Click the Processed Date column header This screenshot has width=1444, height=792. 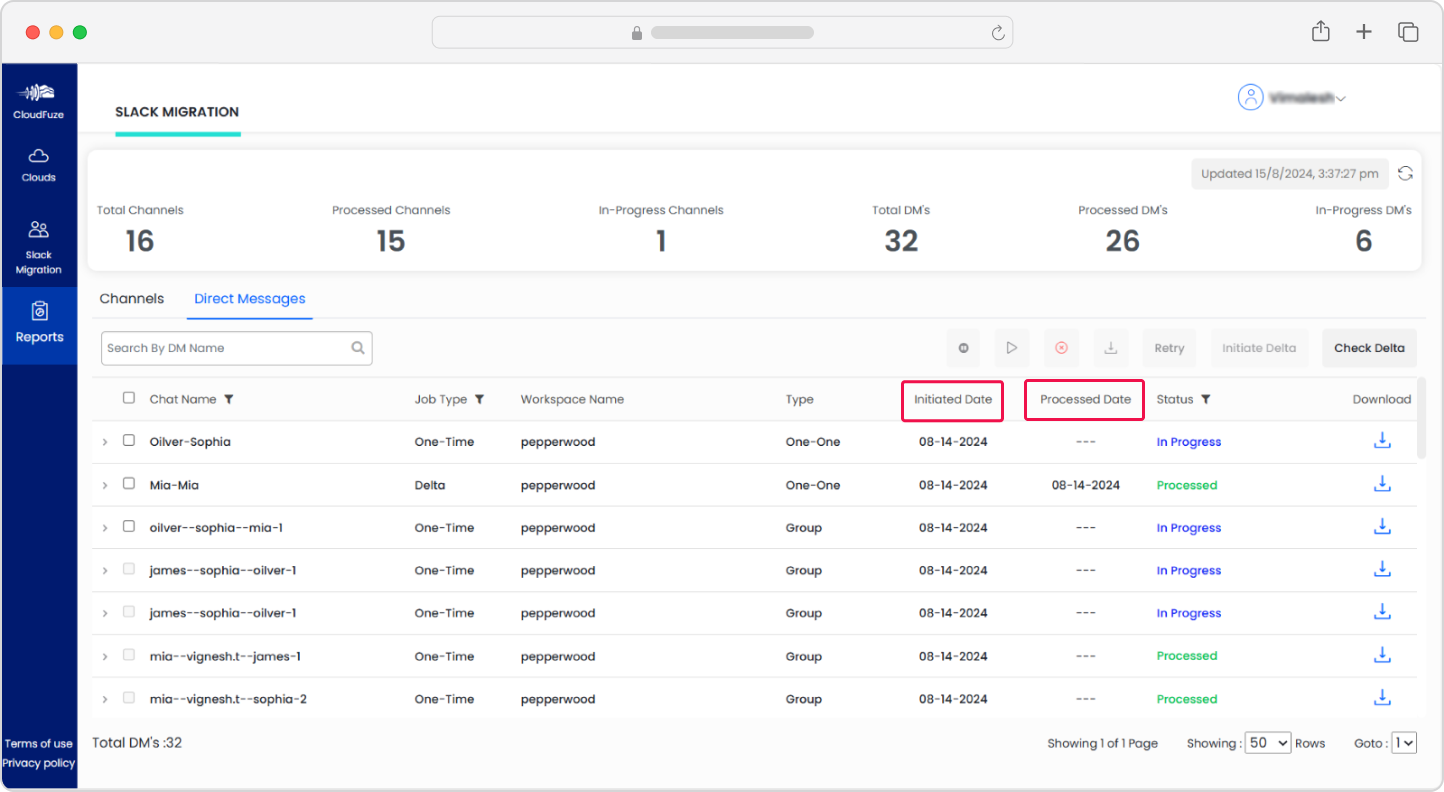(x=1085, y=399)
